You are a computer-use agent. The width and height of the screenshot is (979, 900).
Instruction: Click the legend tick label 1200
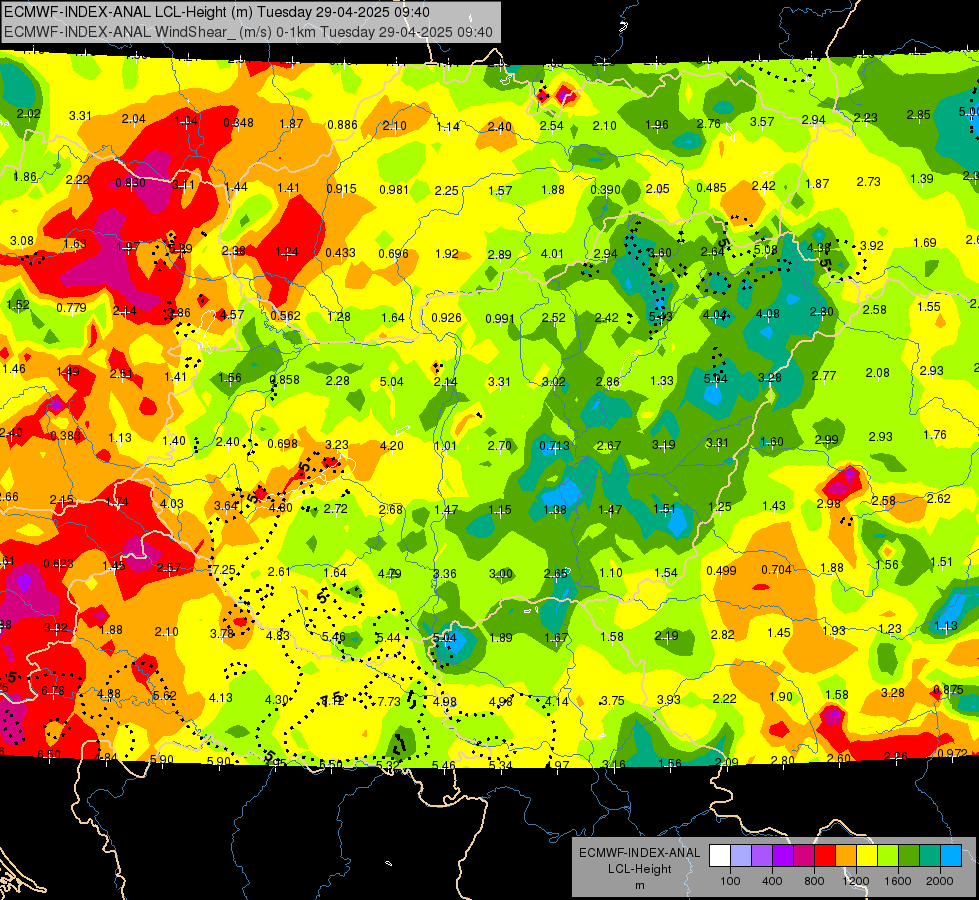click(x=856, y=881)
